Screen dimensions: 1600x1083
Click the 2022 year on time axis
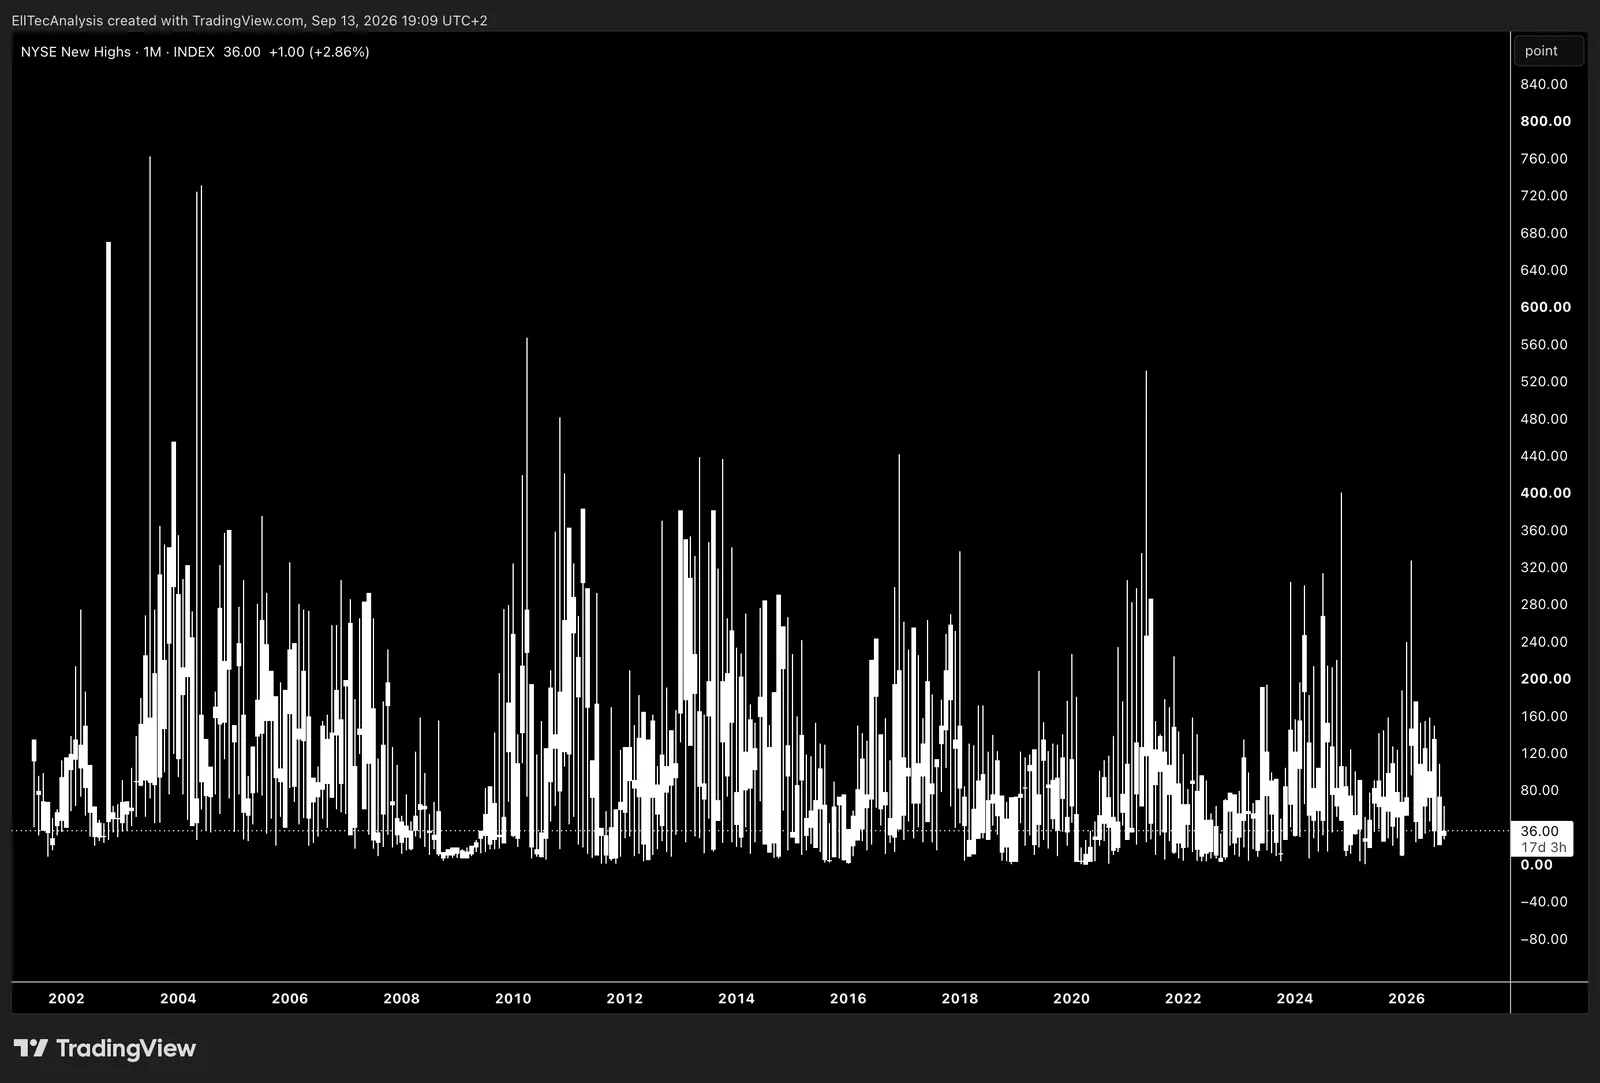1183,998
